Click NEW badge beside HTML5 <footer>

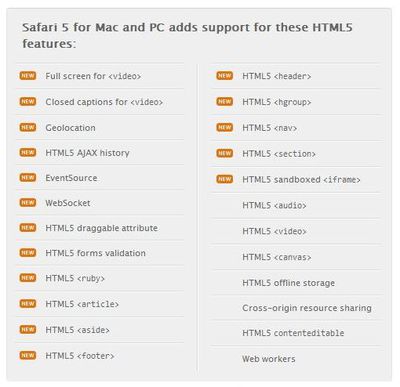[x=28, y=355]
